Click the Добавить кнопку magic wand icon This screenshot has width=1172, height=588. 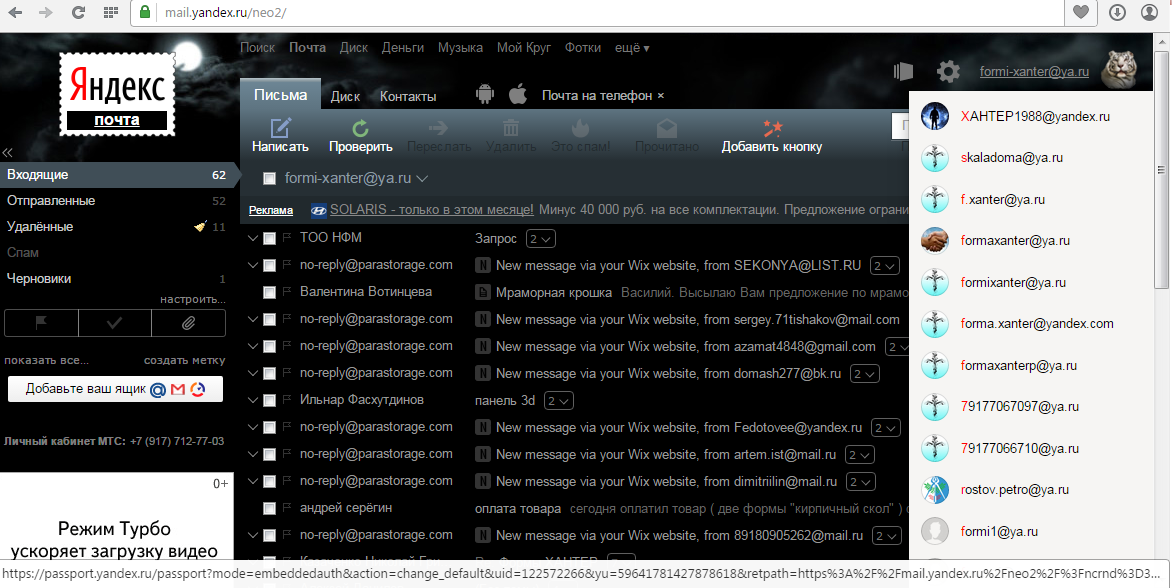[x=772, y=128]
